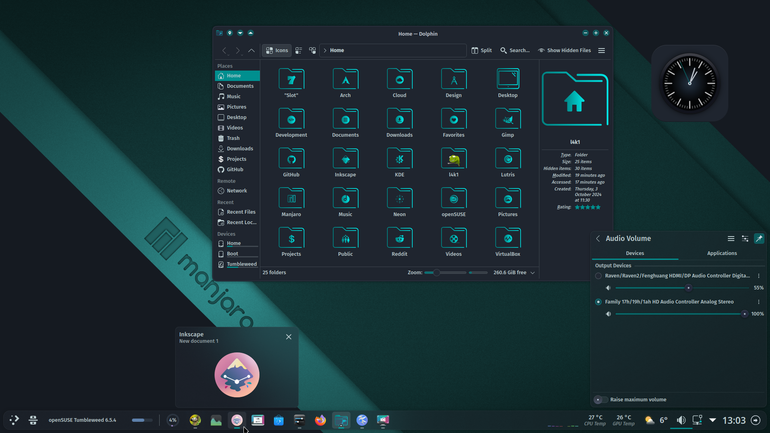Open the Reddit folder
Viewport: 770px width, 433px height.
pyautogui.click(x=399, y=242)
